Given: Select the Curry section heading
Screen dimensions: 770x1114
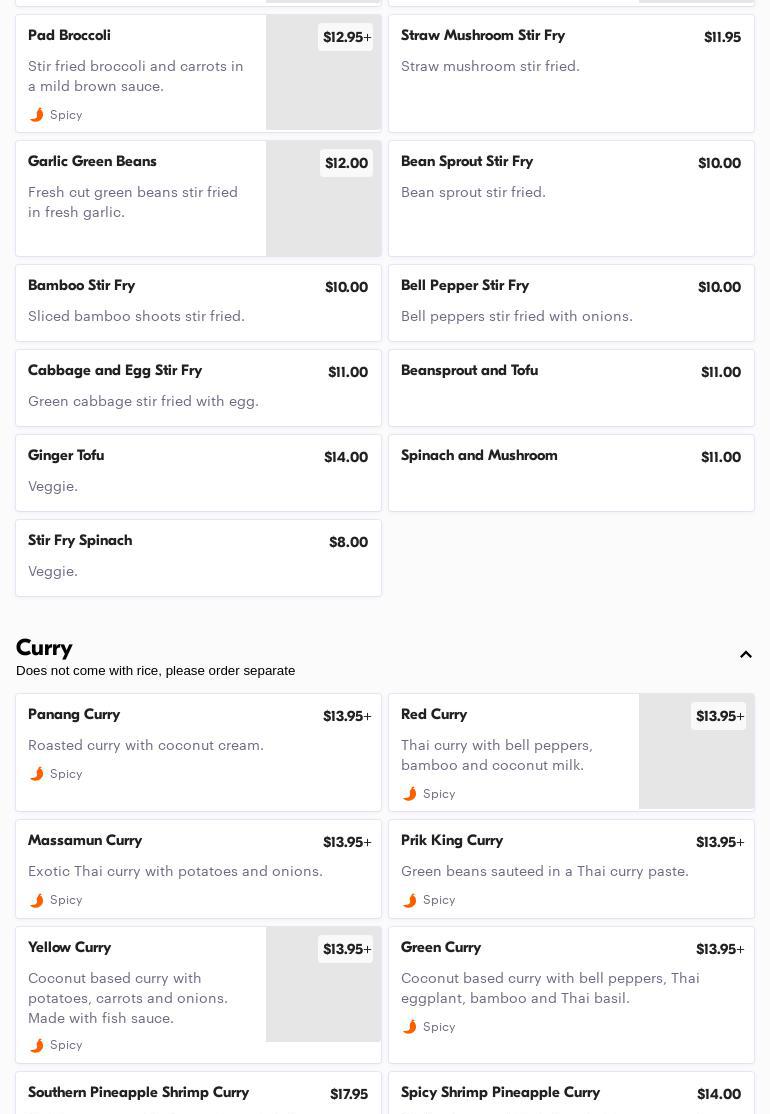Looking at the screenshot, I should [x=44, y=648].
